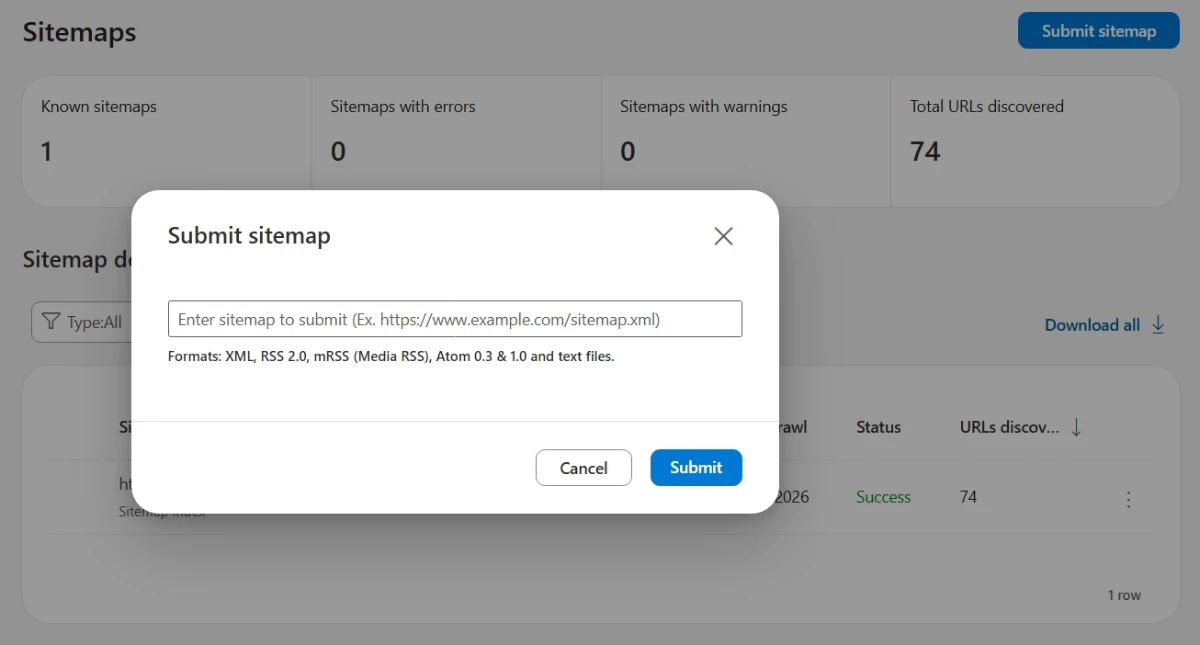1200x645 pixels.
Task: Click the 74 URLs discovered cell
Action: [x=968, y=497]
